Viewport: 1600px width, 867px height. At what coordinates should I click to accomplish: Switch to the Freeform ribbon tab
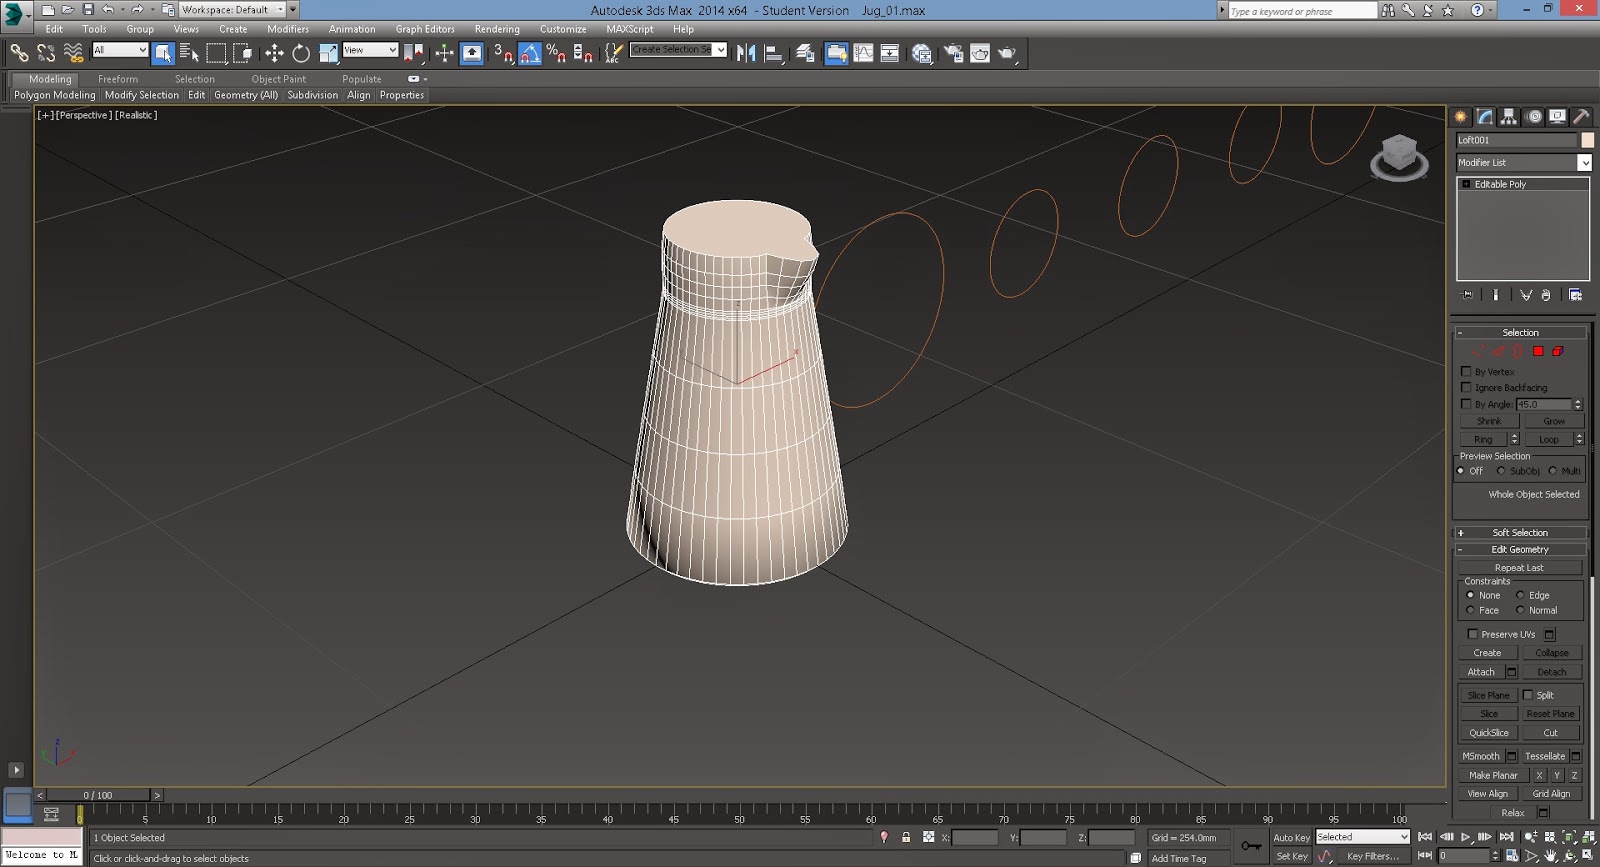[118, 79]
